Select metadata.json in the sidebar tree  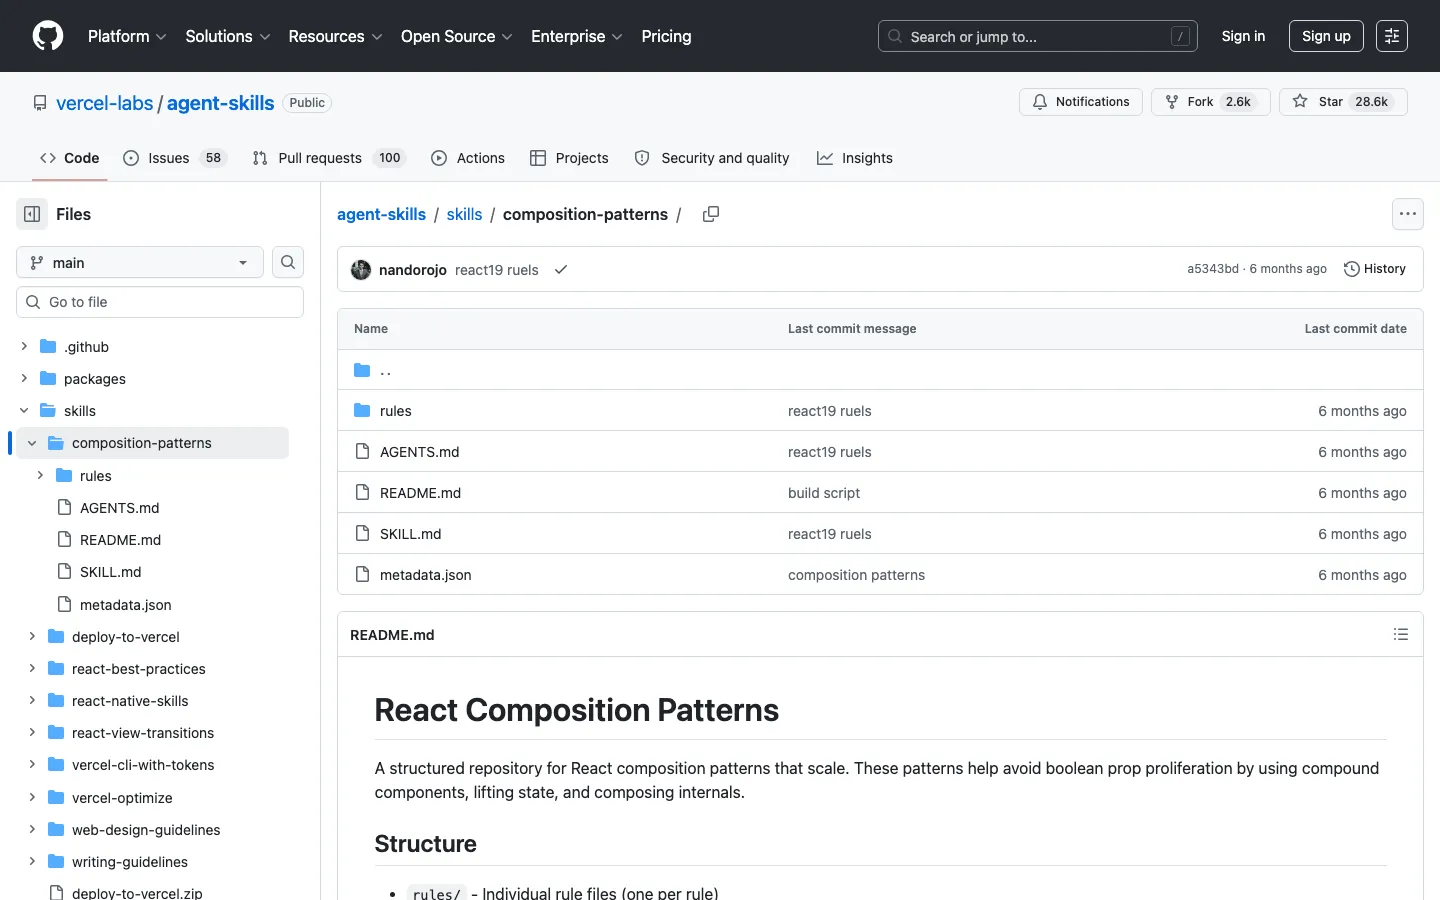[x=125, y=605]
